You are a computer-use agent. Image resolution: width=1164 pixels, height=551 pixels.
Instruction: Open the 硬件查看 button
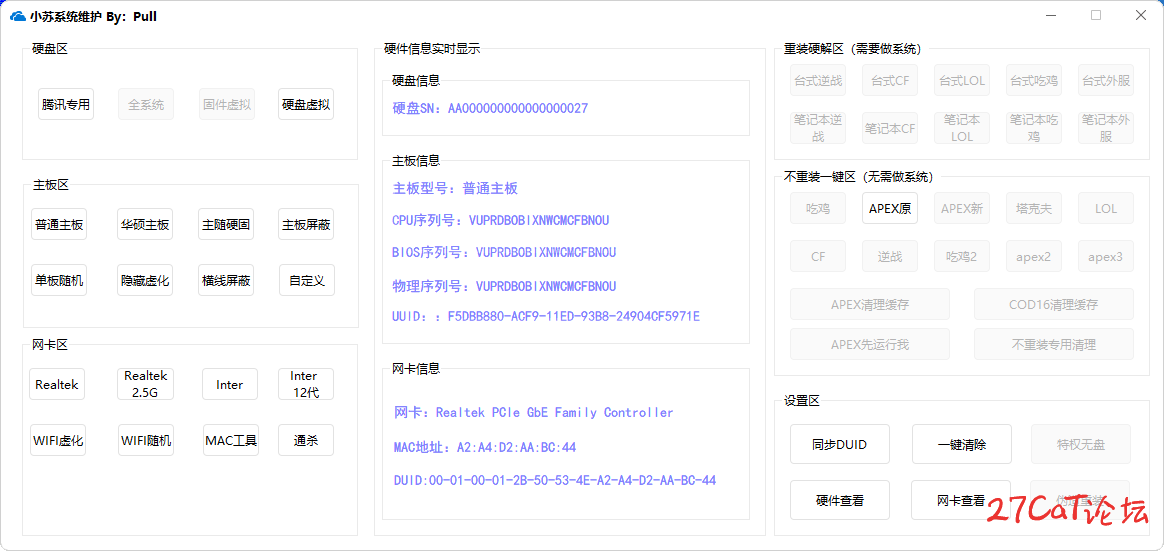tap(840, 501)
